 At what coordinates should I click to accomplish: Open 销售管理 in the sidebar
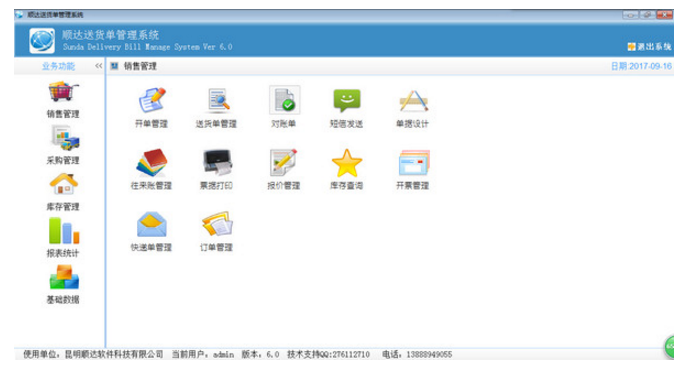coord(63,99)
